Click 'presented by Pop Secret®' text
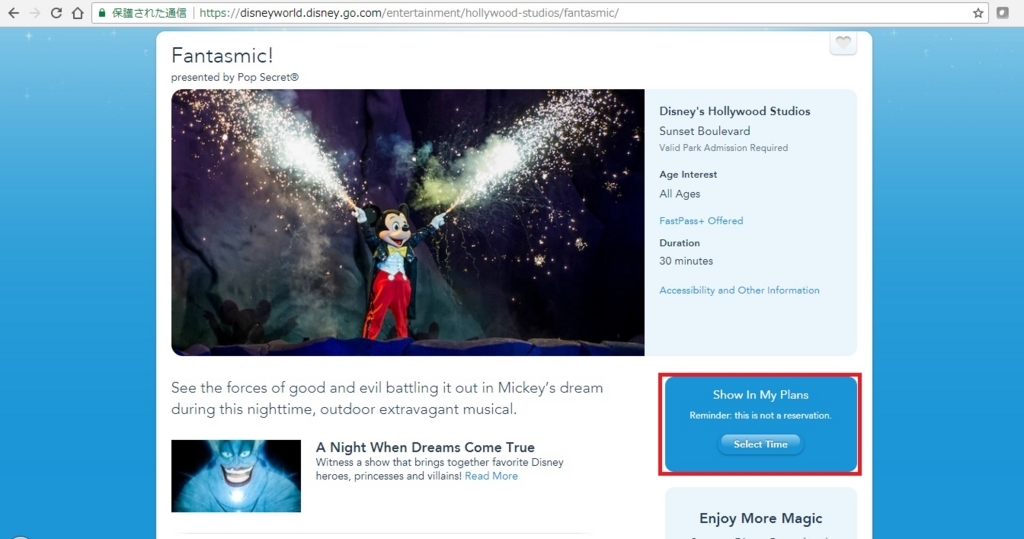This screenshot has width=1024, height=539. [x=234, y=77]
